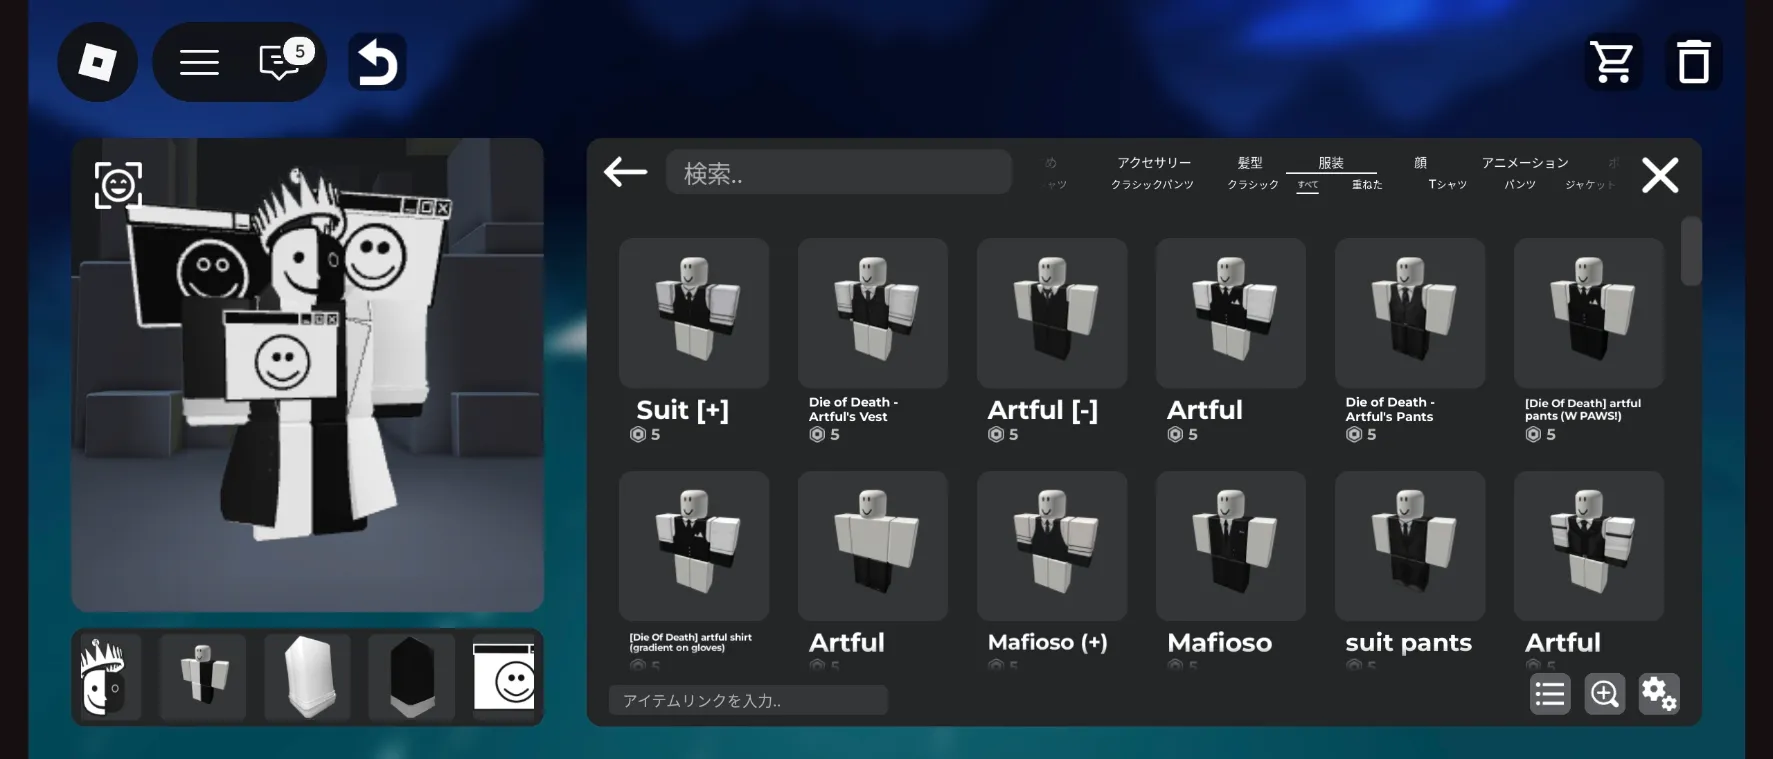Select artful shirt (gradient on gloves) thumbnail

pos(694,546)
